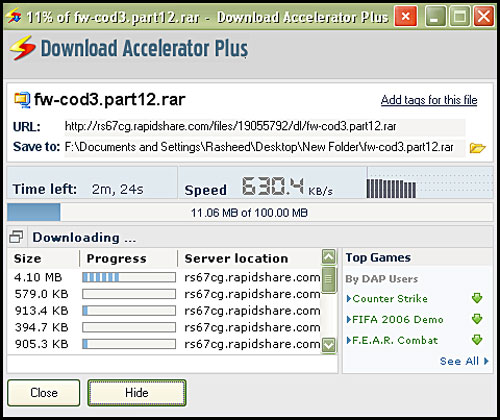Image resolution: width=500 pixels, height=420 pixels.
Task: Minimize the Download Accelerator Plus window
Action: (x=435, y=16)
